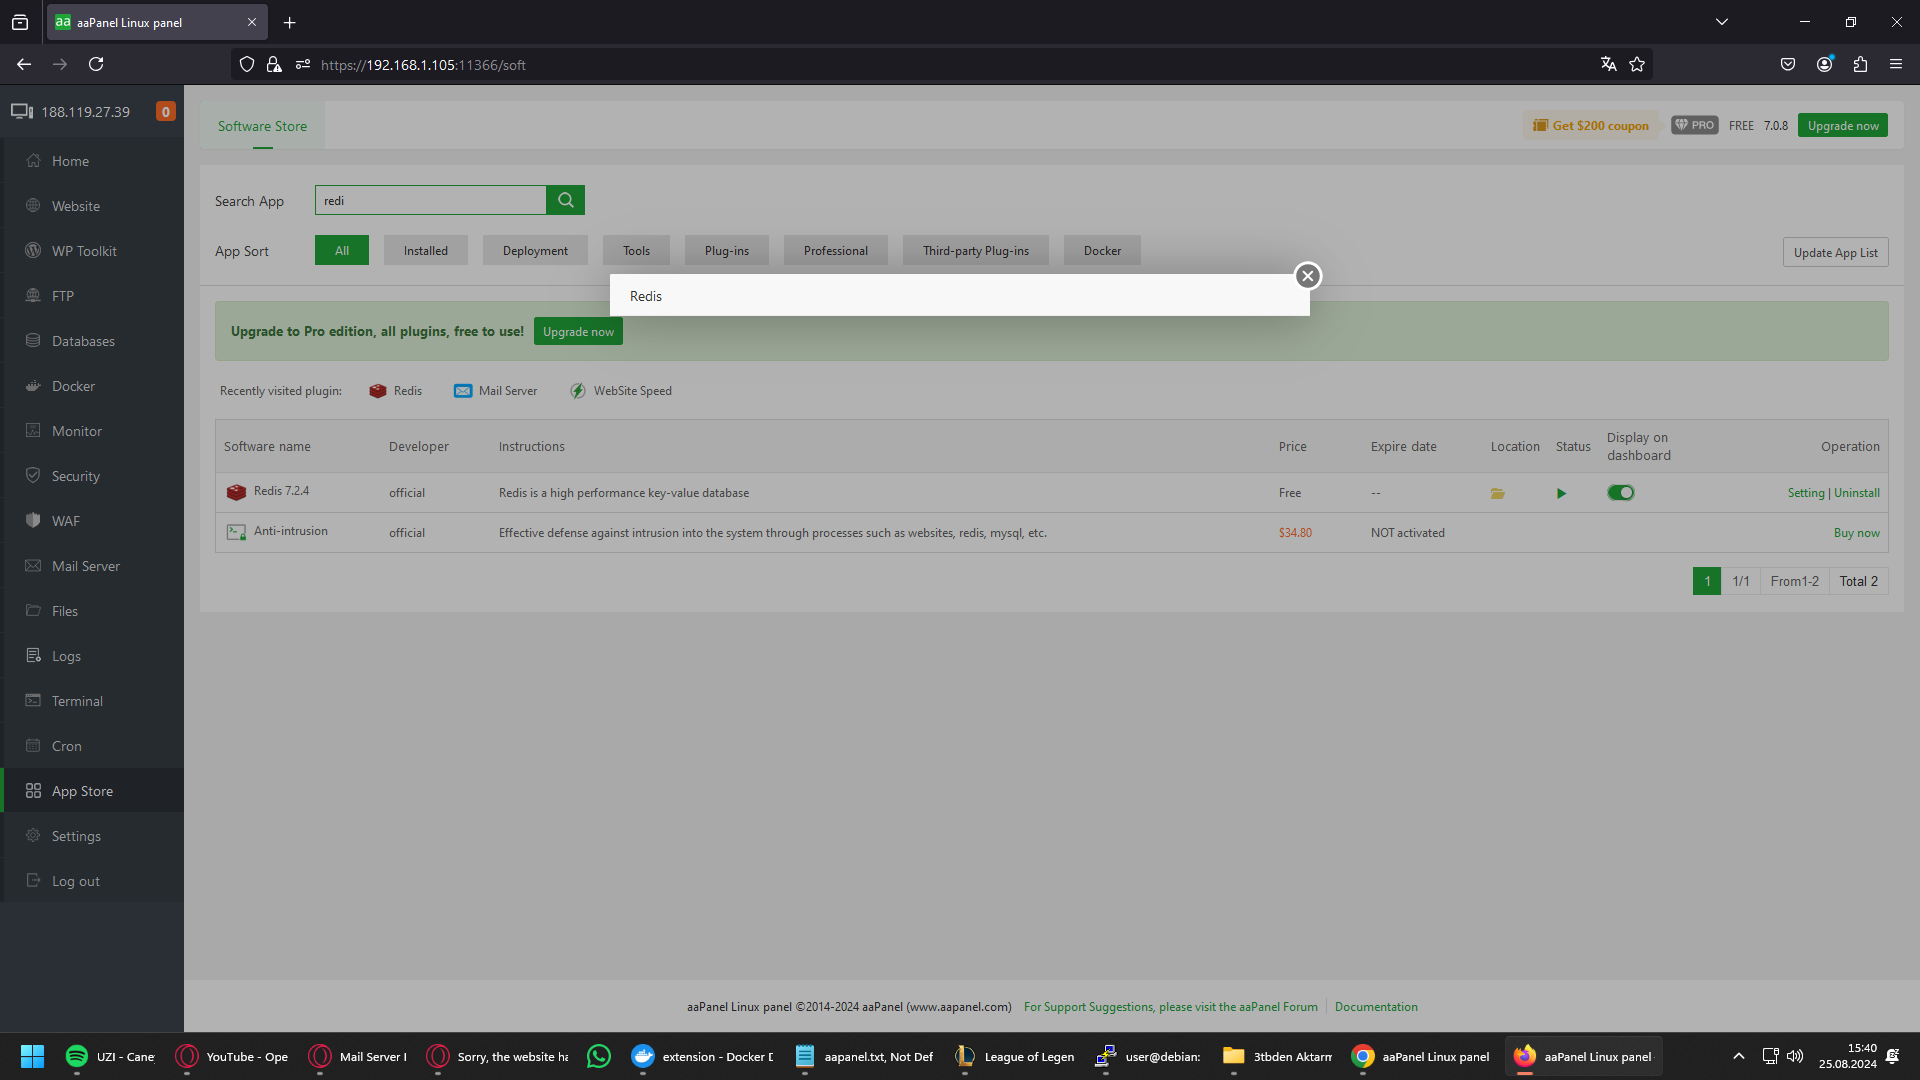Open Redis folder location icon
Image resolution: width=1920 pixels, height=1080 pixels.
[x=1497, y=493]
